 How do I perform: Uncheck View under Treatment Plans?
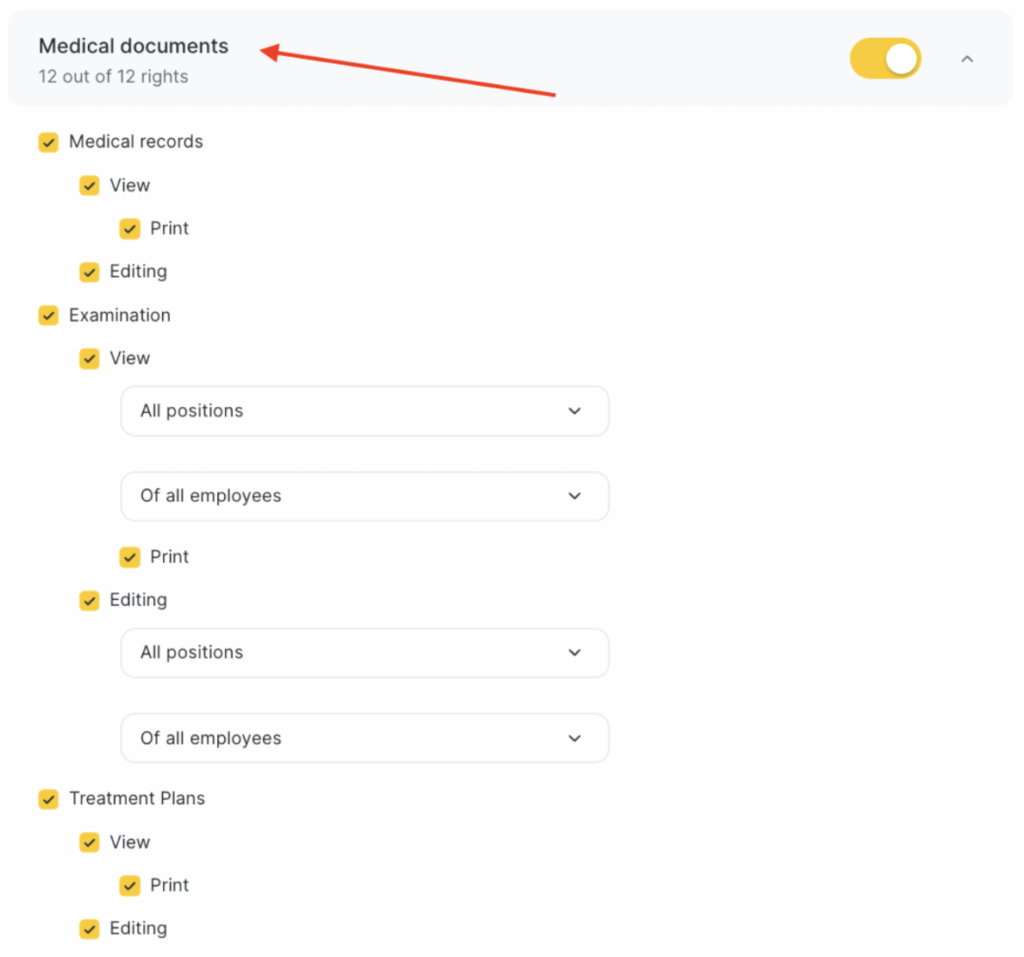click(89, 843)
